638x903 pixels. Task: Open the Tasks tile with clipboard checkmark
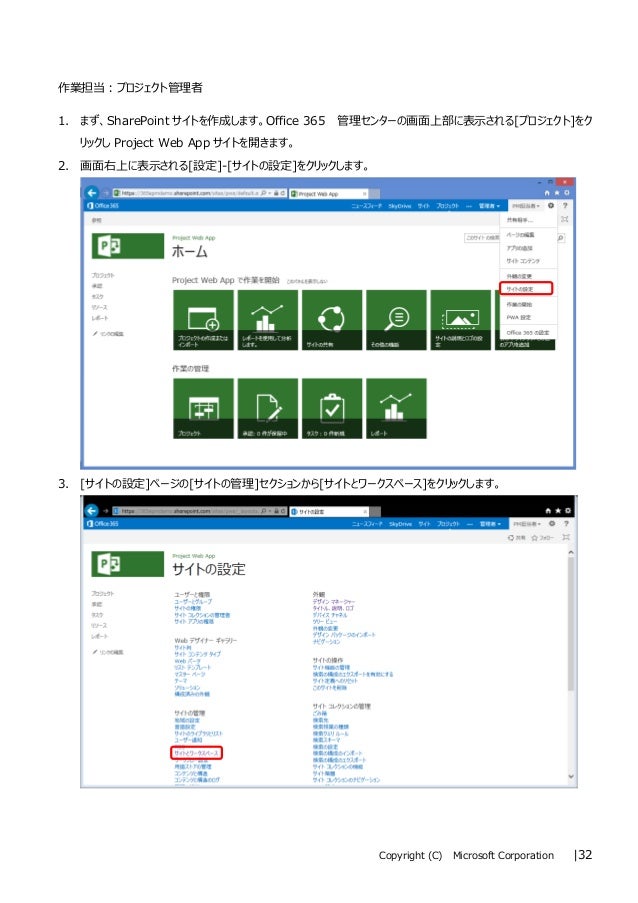(332, 408)
